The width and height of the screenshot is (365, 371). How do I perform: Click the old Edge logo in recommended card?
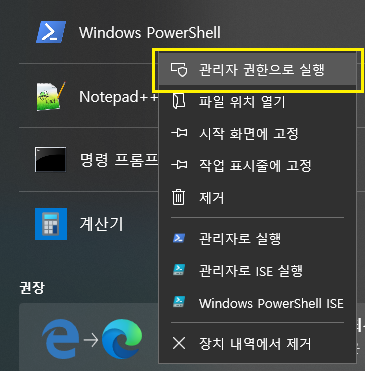(x=61, y=339)
